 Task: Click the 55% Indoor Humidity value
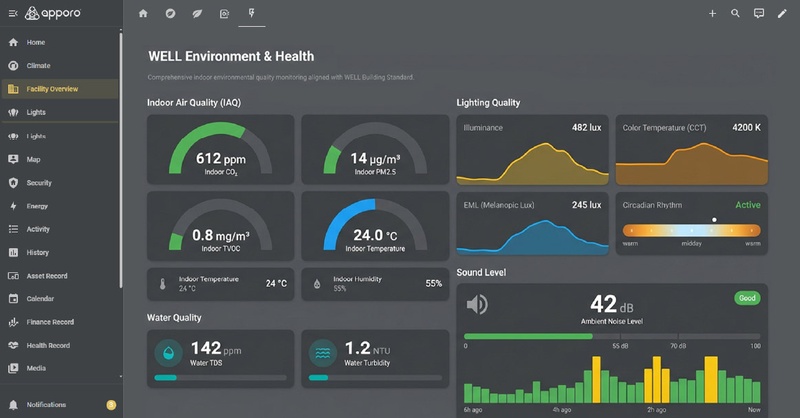[434, 283]
